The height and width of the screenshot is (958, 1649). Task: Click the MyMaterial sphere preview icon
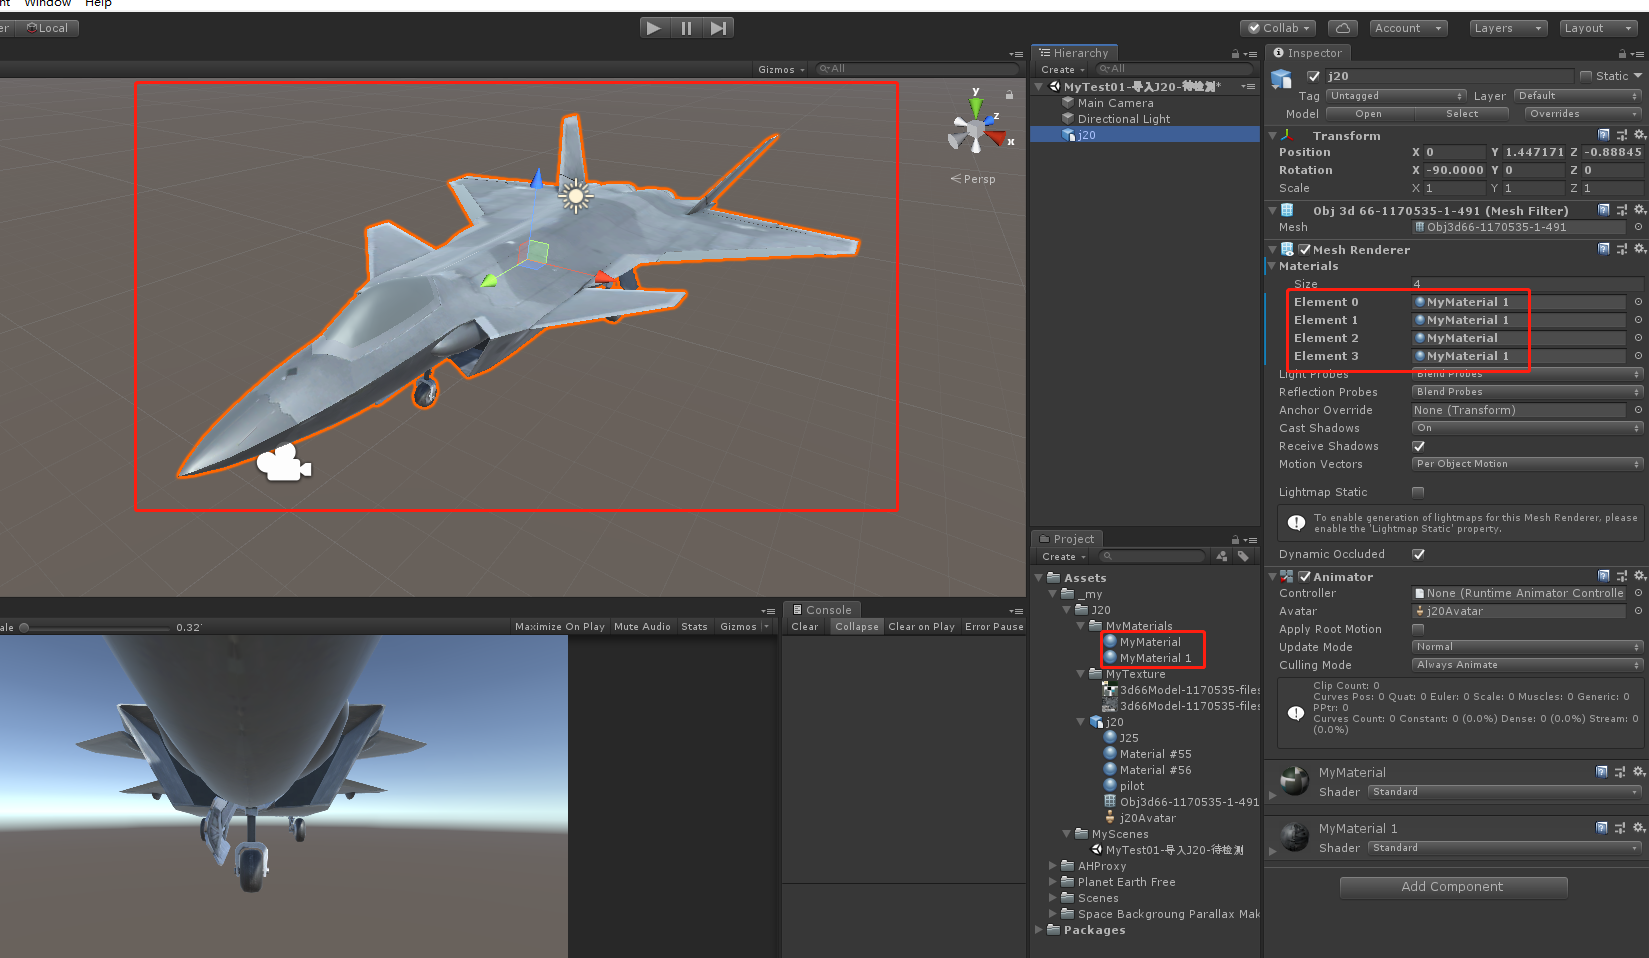1293,781
